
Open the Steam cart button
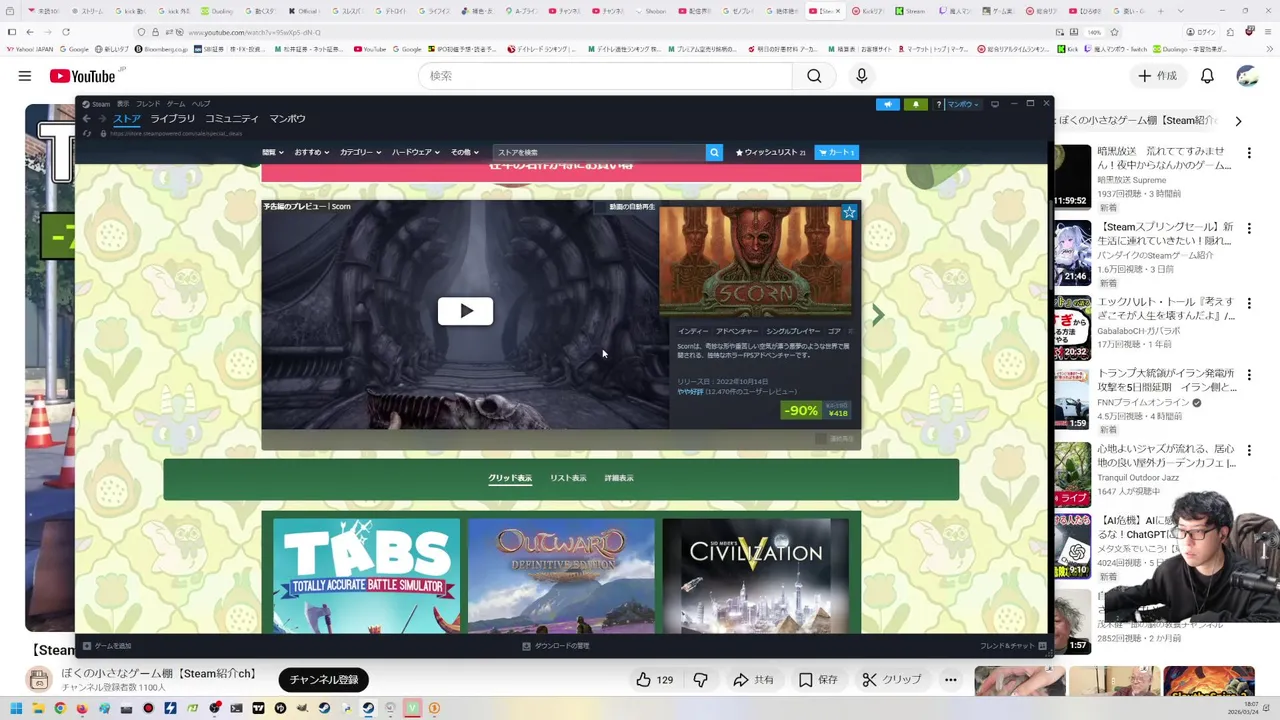pyautogui.click(x=837, y=152)
